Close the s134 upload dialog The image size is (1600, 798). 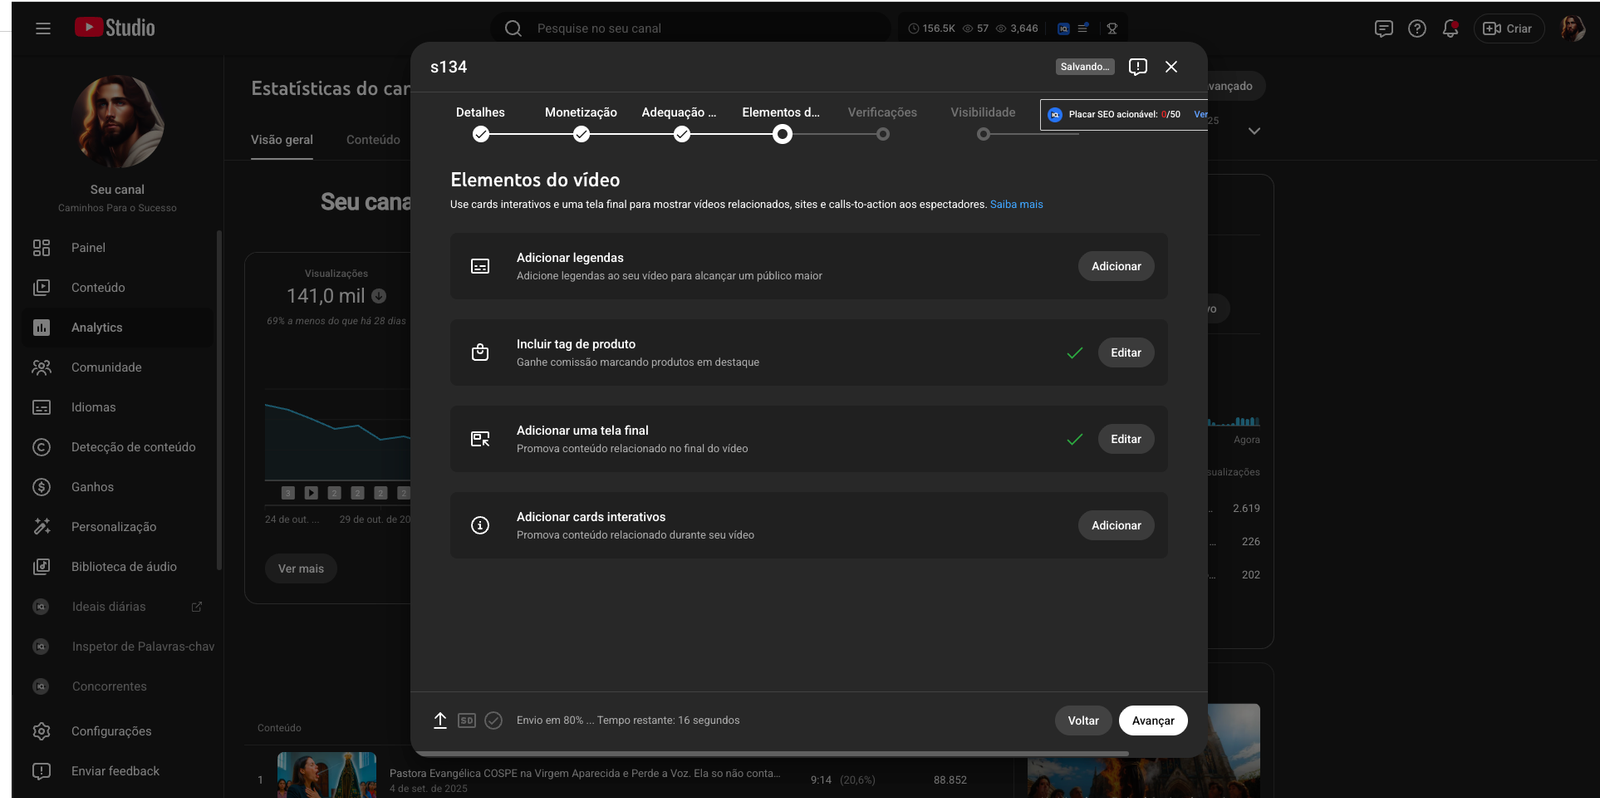click(x=1171, y=67)
